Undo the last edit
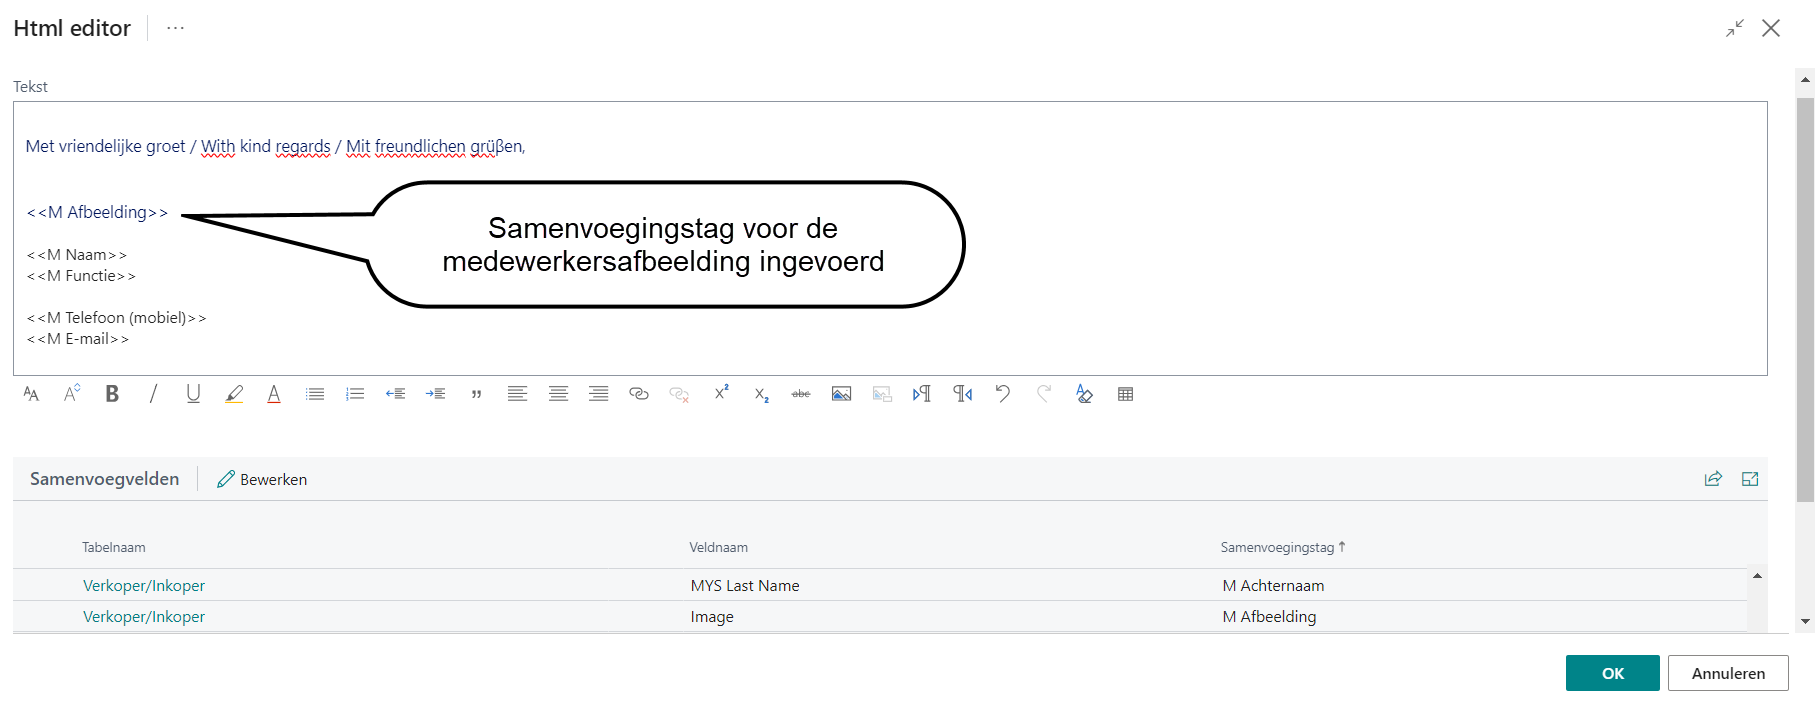Screen dimensions: 1815x707 pos(1003,394)
